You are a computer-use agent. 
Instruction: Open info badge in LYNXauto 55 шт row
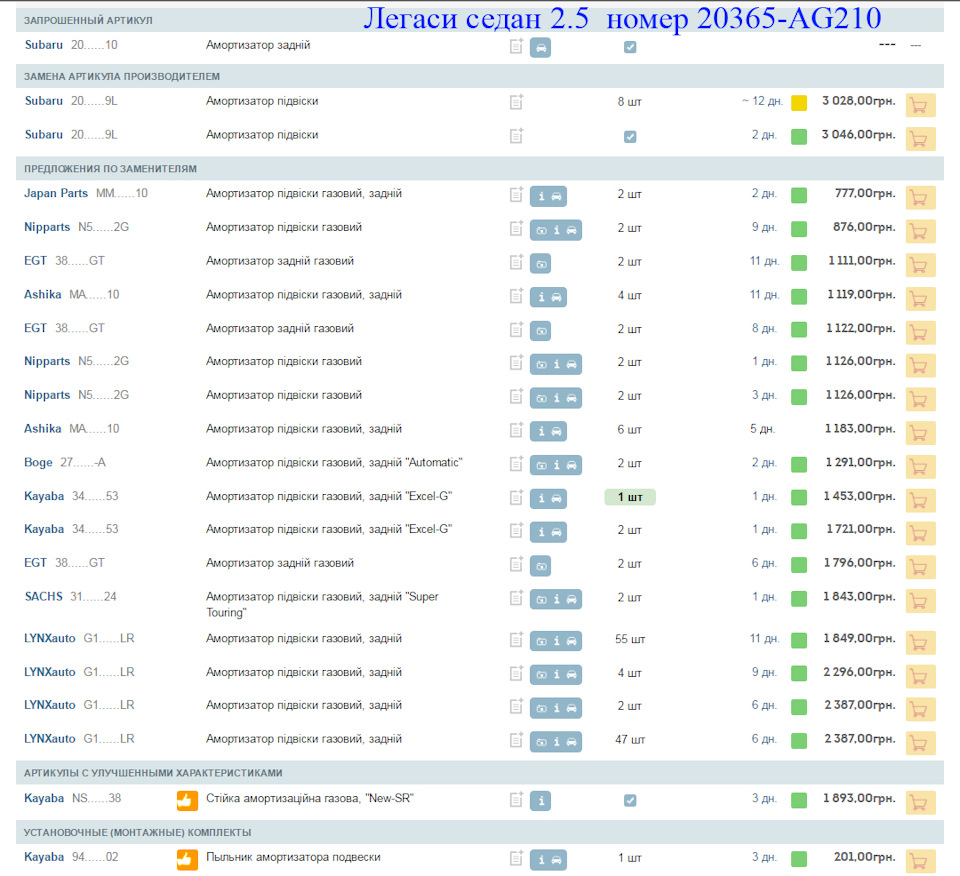(x=556, y=641)
